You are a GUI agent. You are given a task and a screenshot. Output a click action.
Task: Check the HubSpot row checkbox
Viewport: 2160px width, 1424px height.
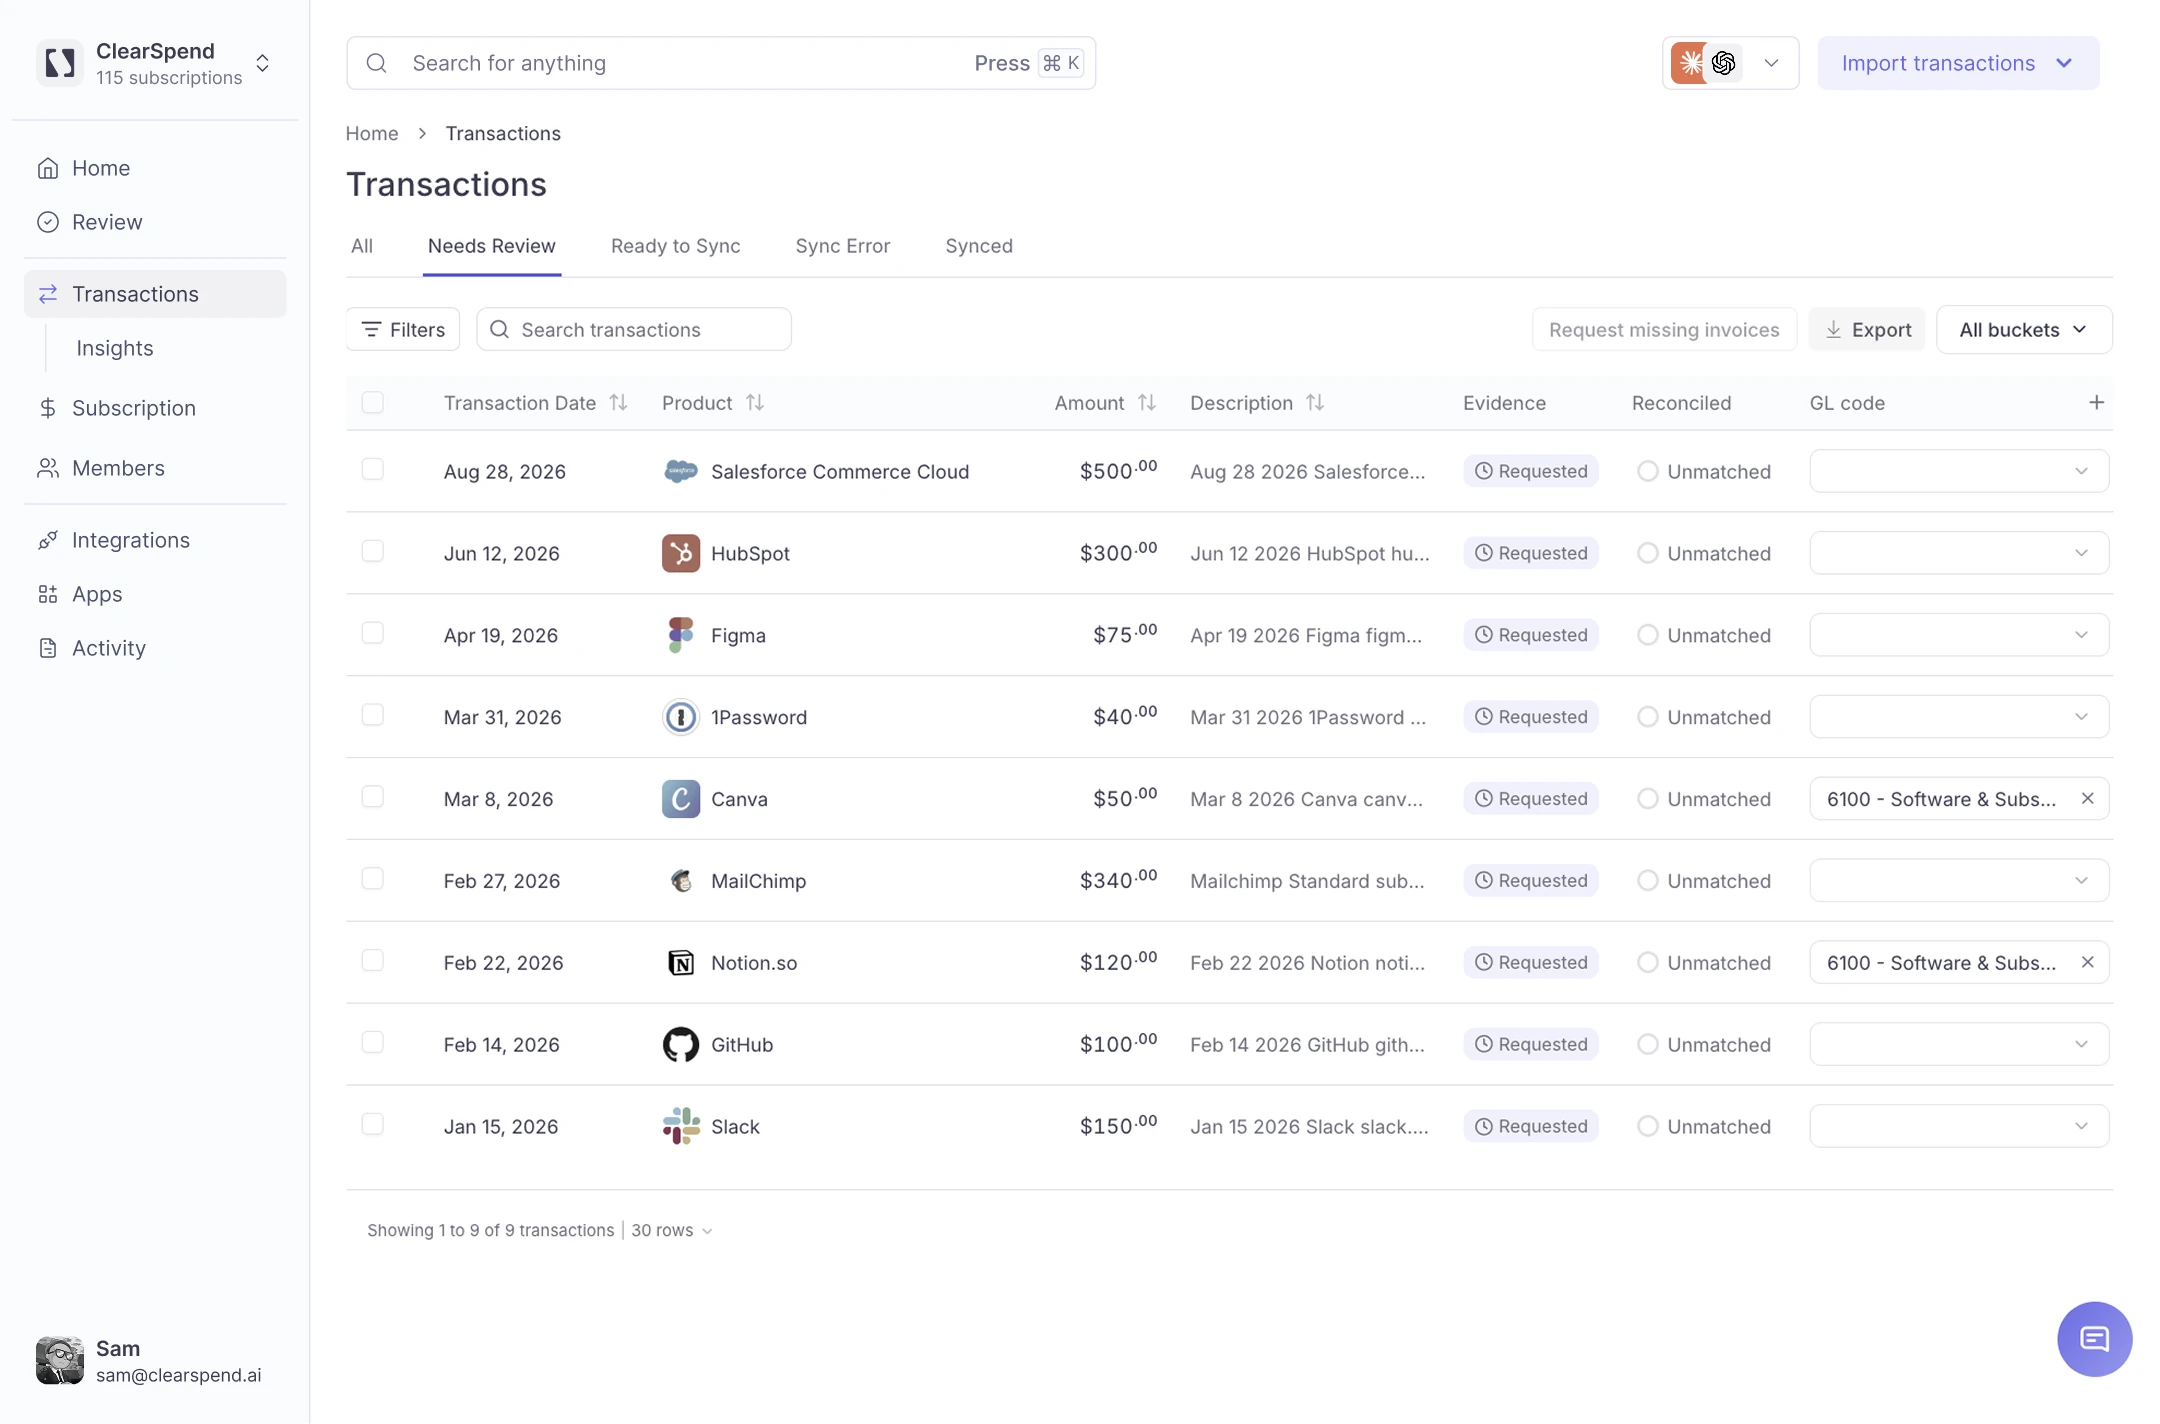click(x=373, y=551)
